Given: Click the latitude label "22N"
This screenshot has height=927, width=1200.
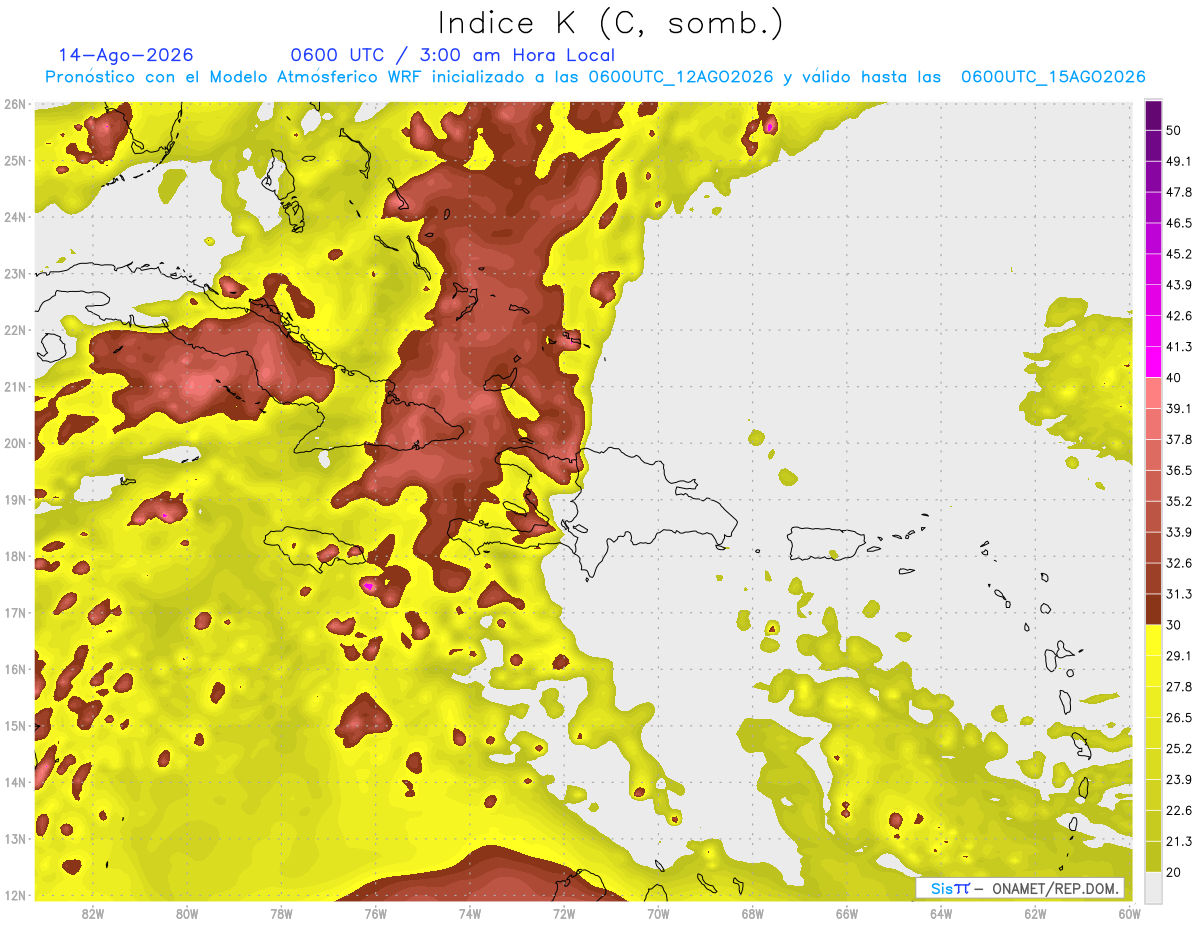Looking at the screenshot, I should 15,330.
